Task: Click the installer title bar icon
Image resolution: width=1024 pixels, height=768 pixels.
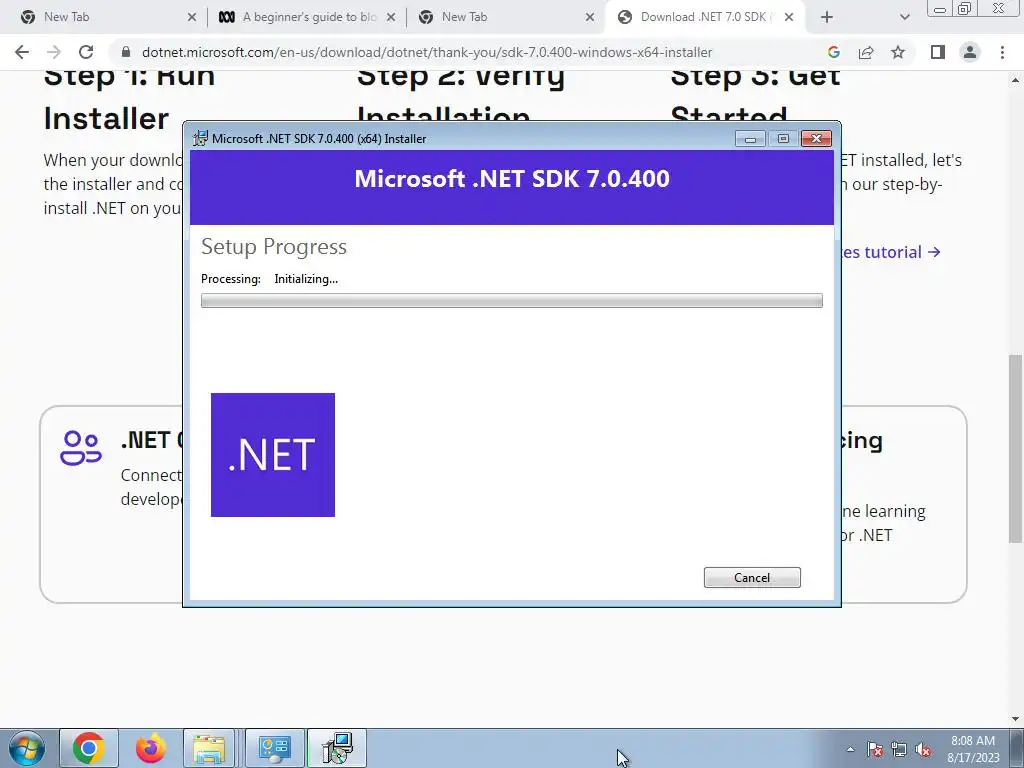Action: click(x=200, y=138)
